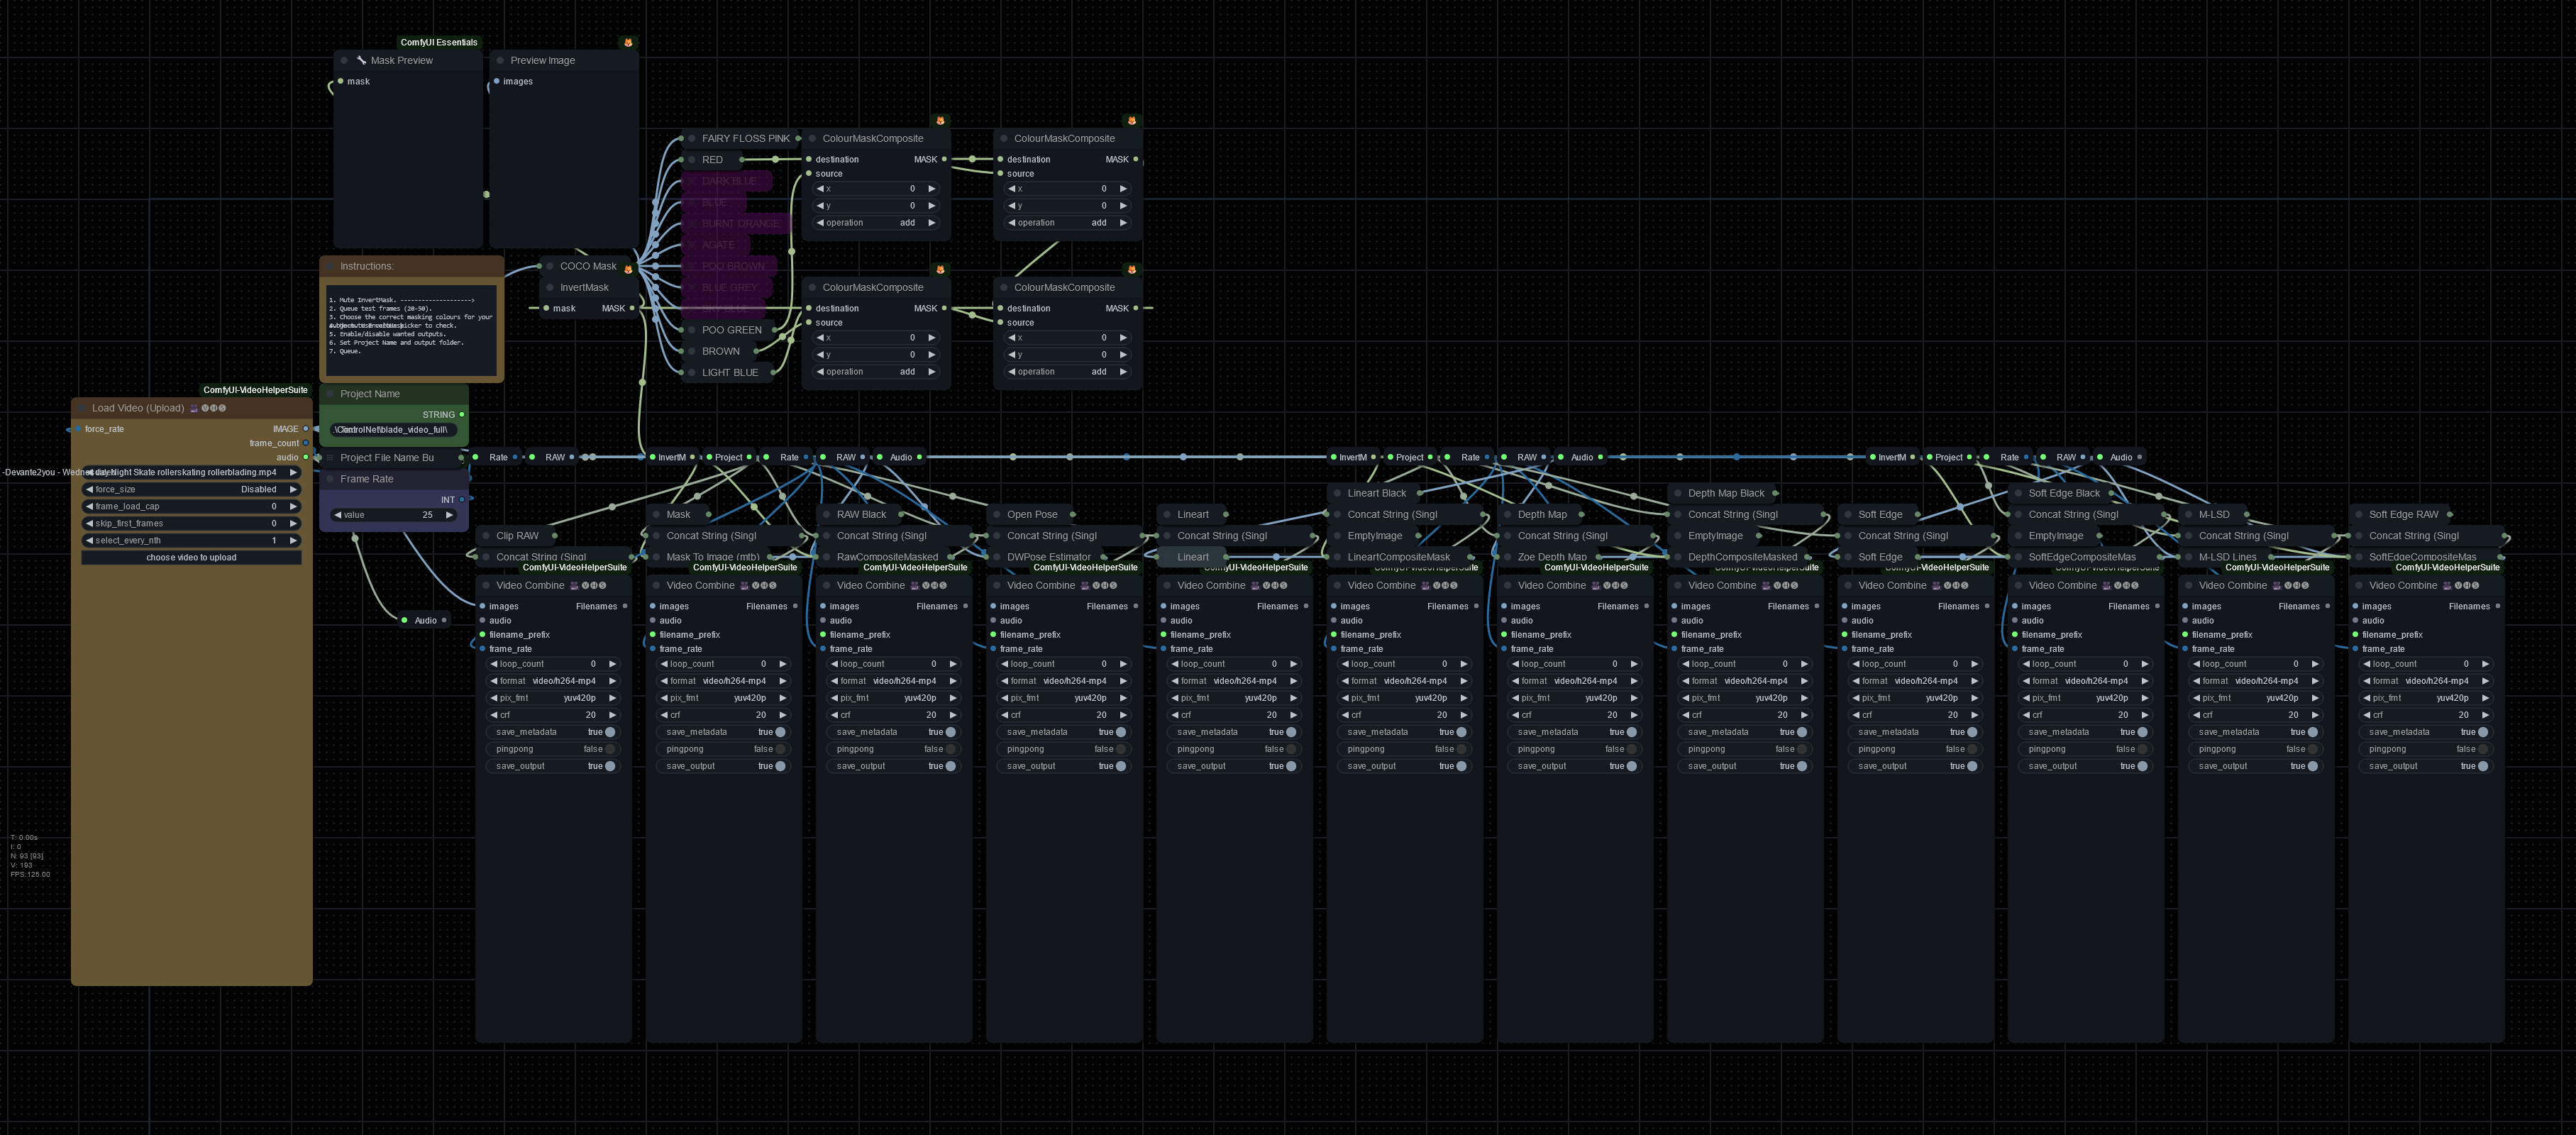Click the camera icon in Load Video (Upload) title
The height and width of the screenshot is (1135, 2576).
click(194, 408)
